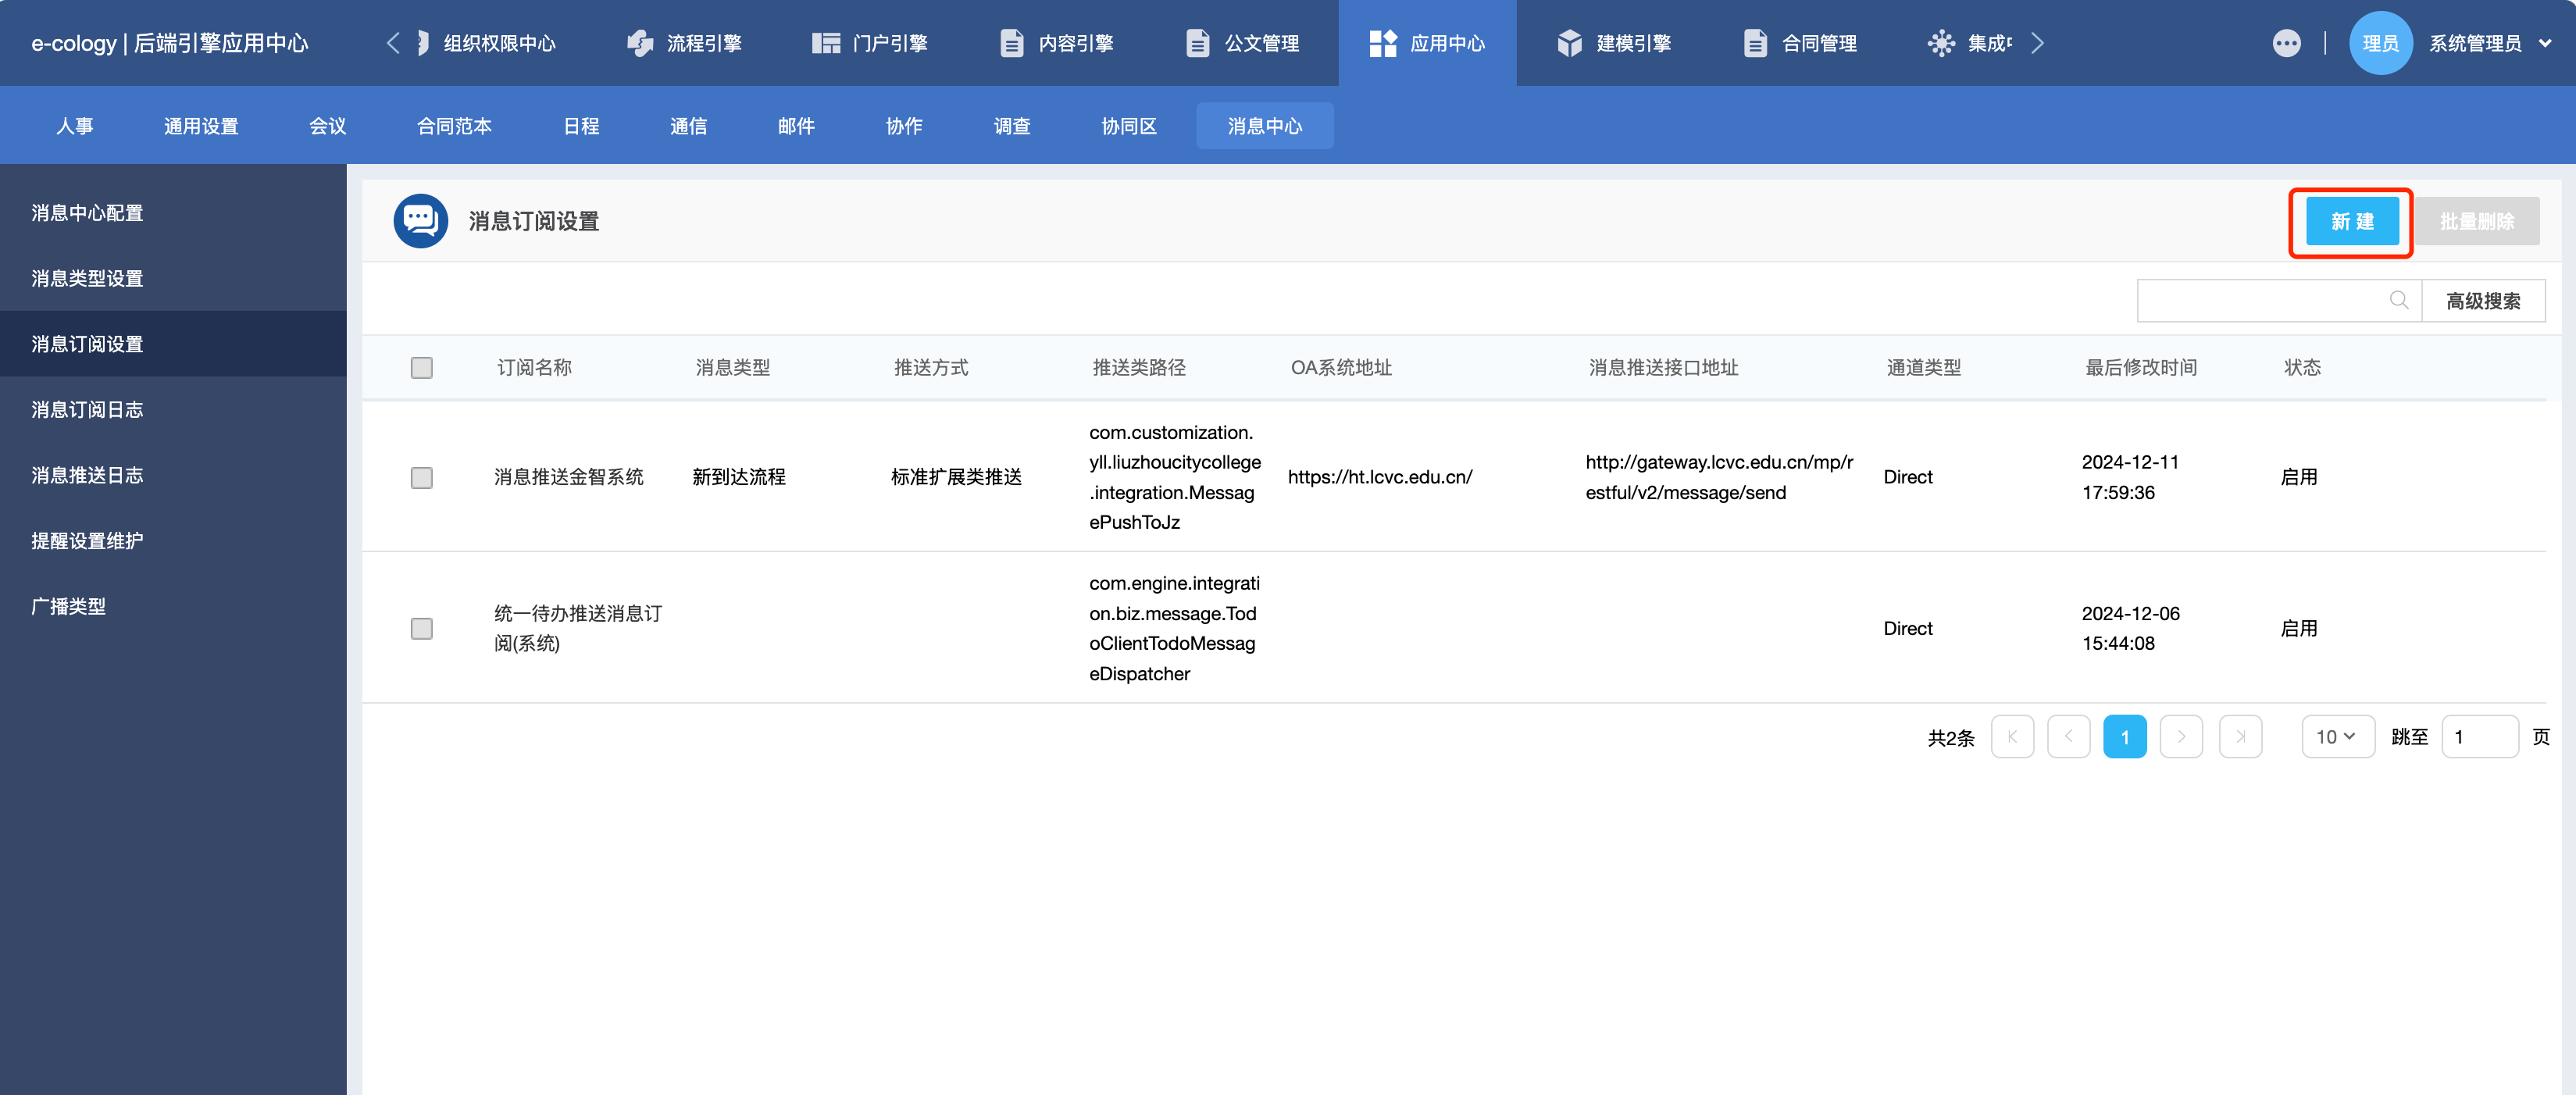Open the 门户引擎 module icon

[x=826, y=43]
